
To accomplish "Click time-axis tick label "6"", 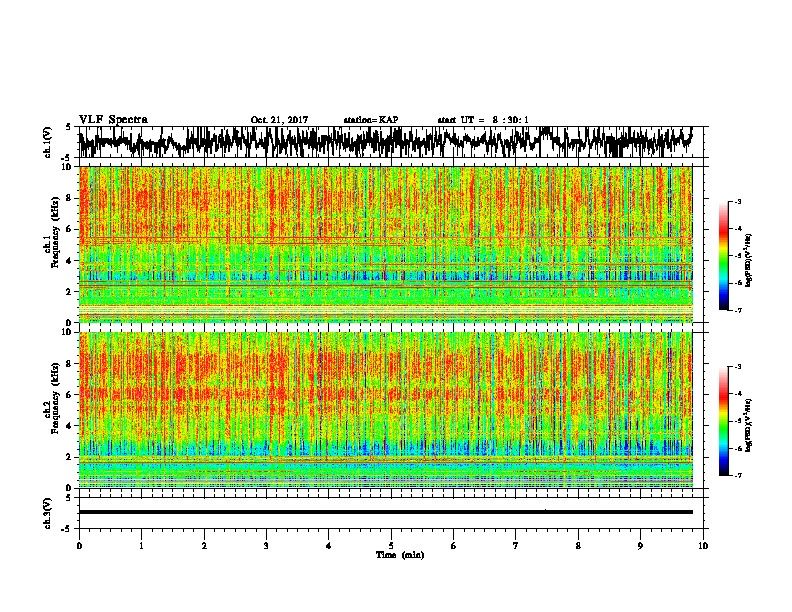I will pos(453,546).
